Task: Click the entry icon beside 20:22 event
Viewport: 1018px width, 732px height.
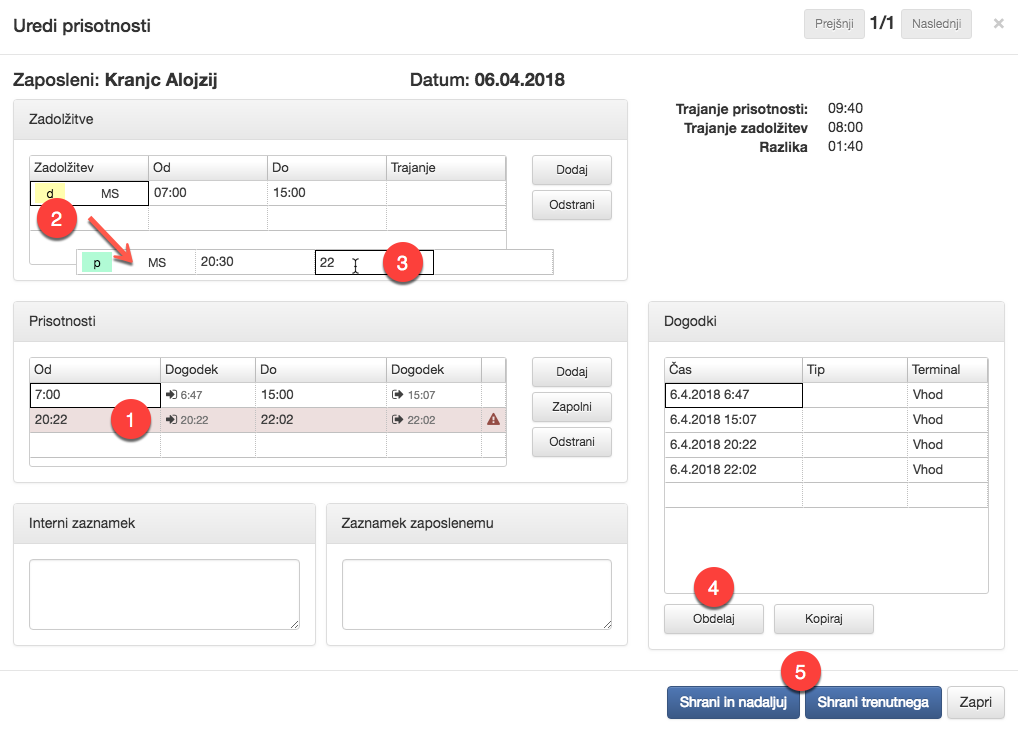Action: 171,420
